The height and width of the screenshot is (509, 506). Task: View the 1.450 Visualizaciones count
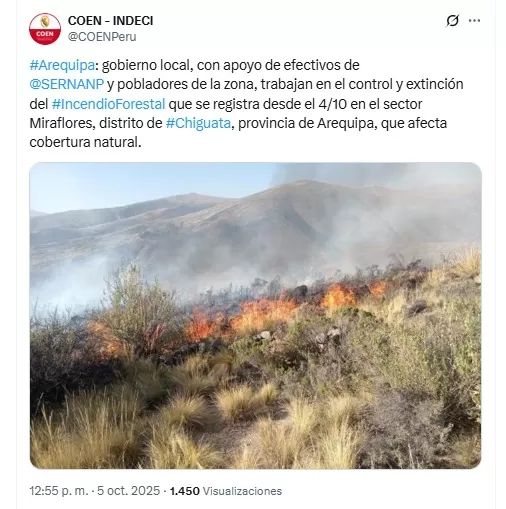point(226,491)
